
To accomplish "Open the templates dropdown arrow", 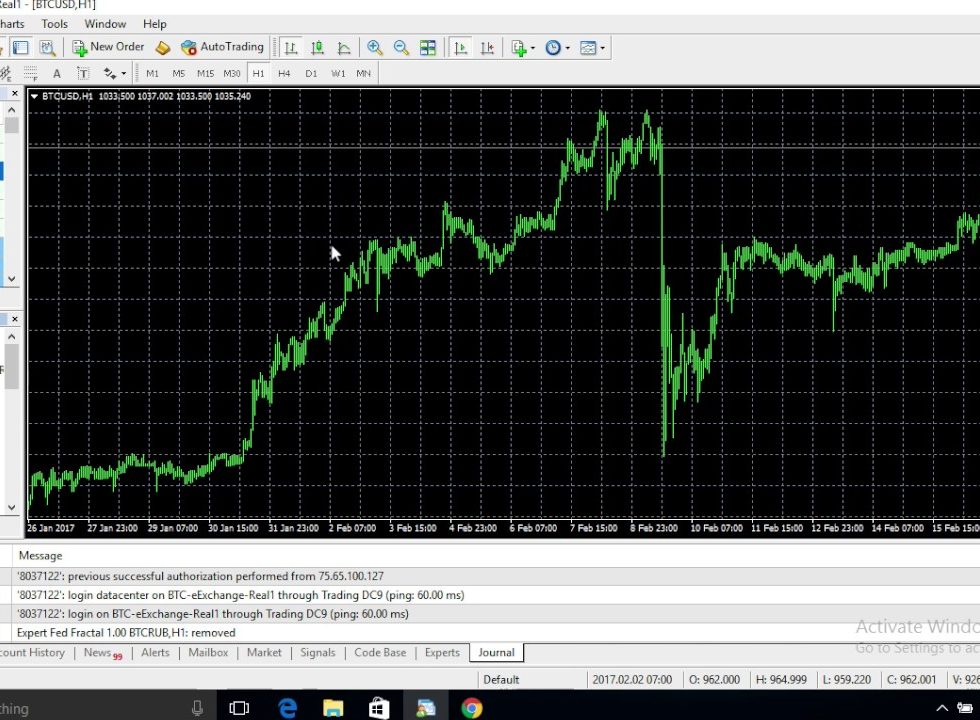I will point(602,48).
